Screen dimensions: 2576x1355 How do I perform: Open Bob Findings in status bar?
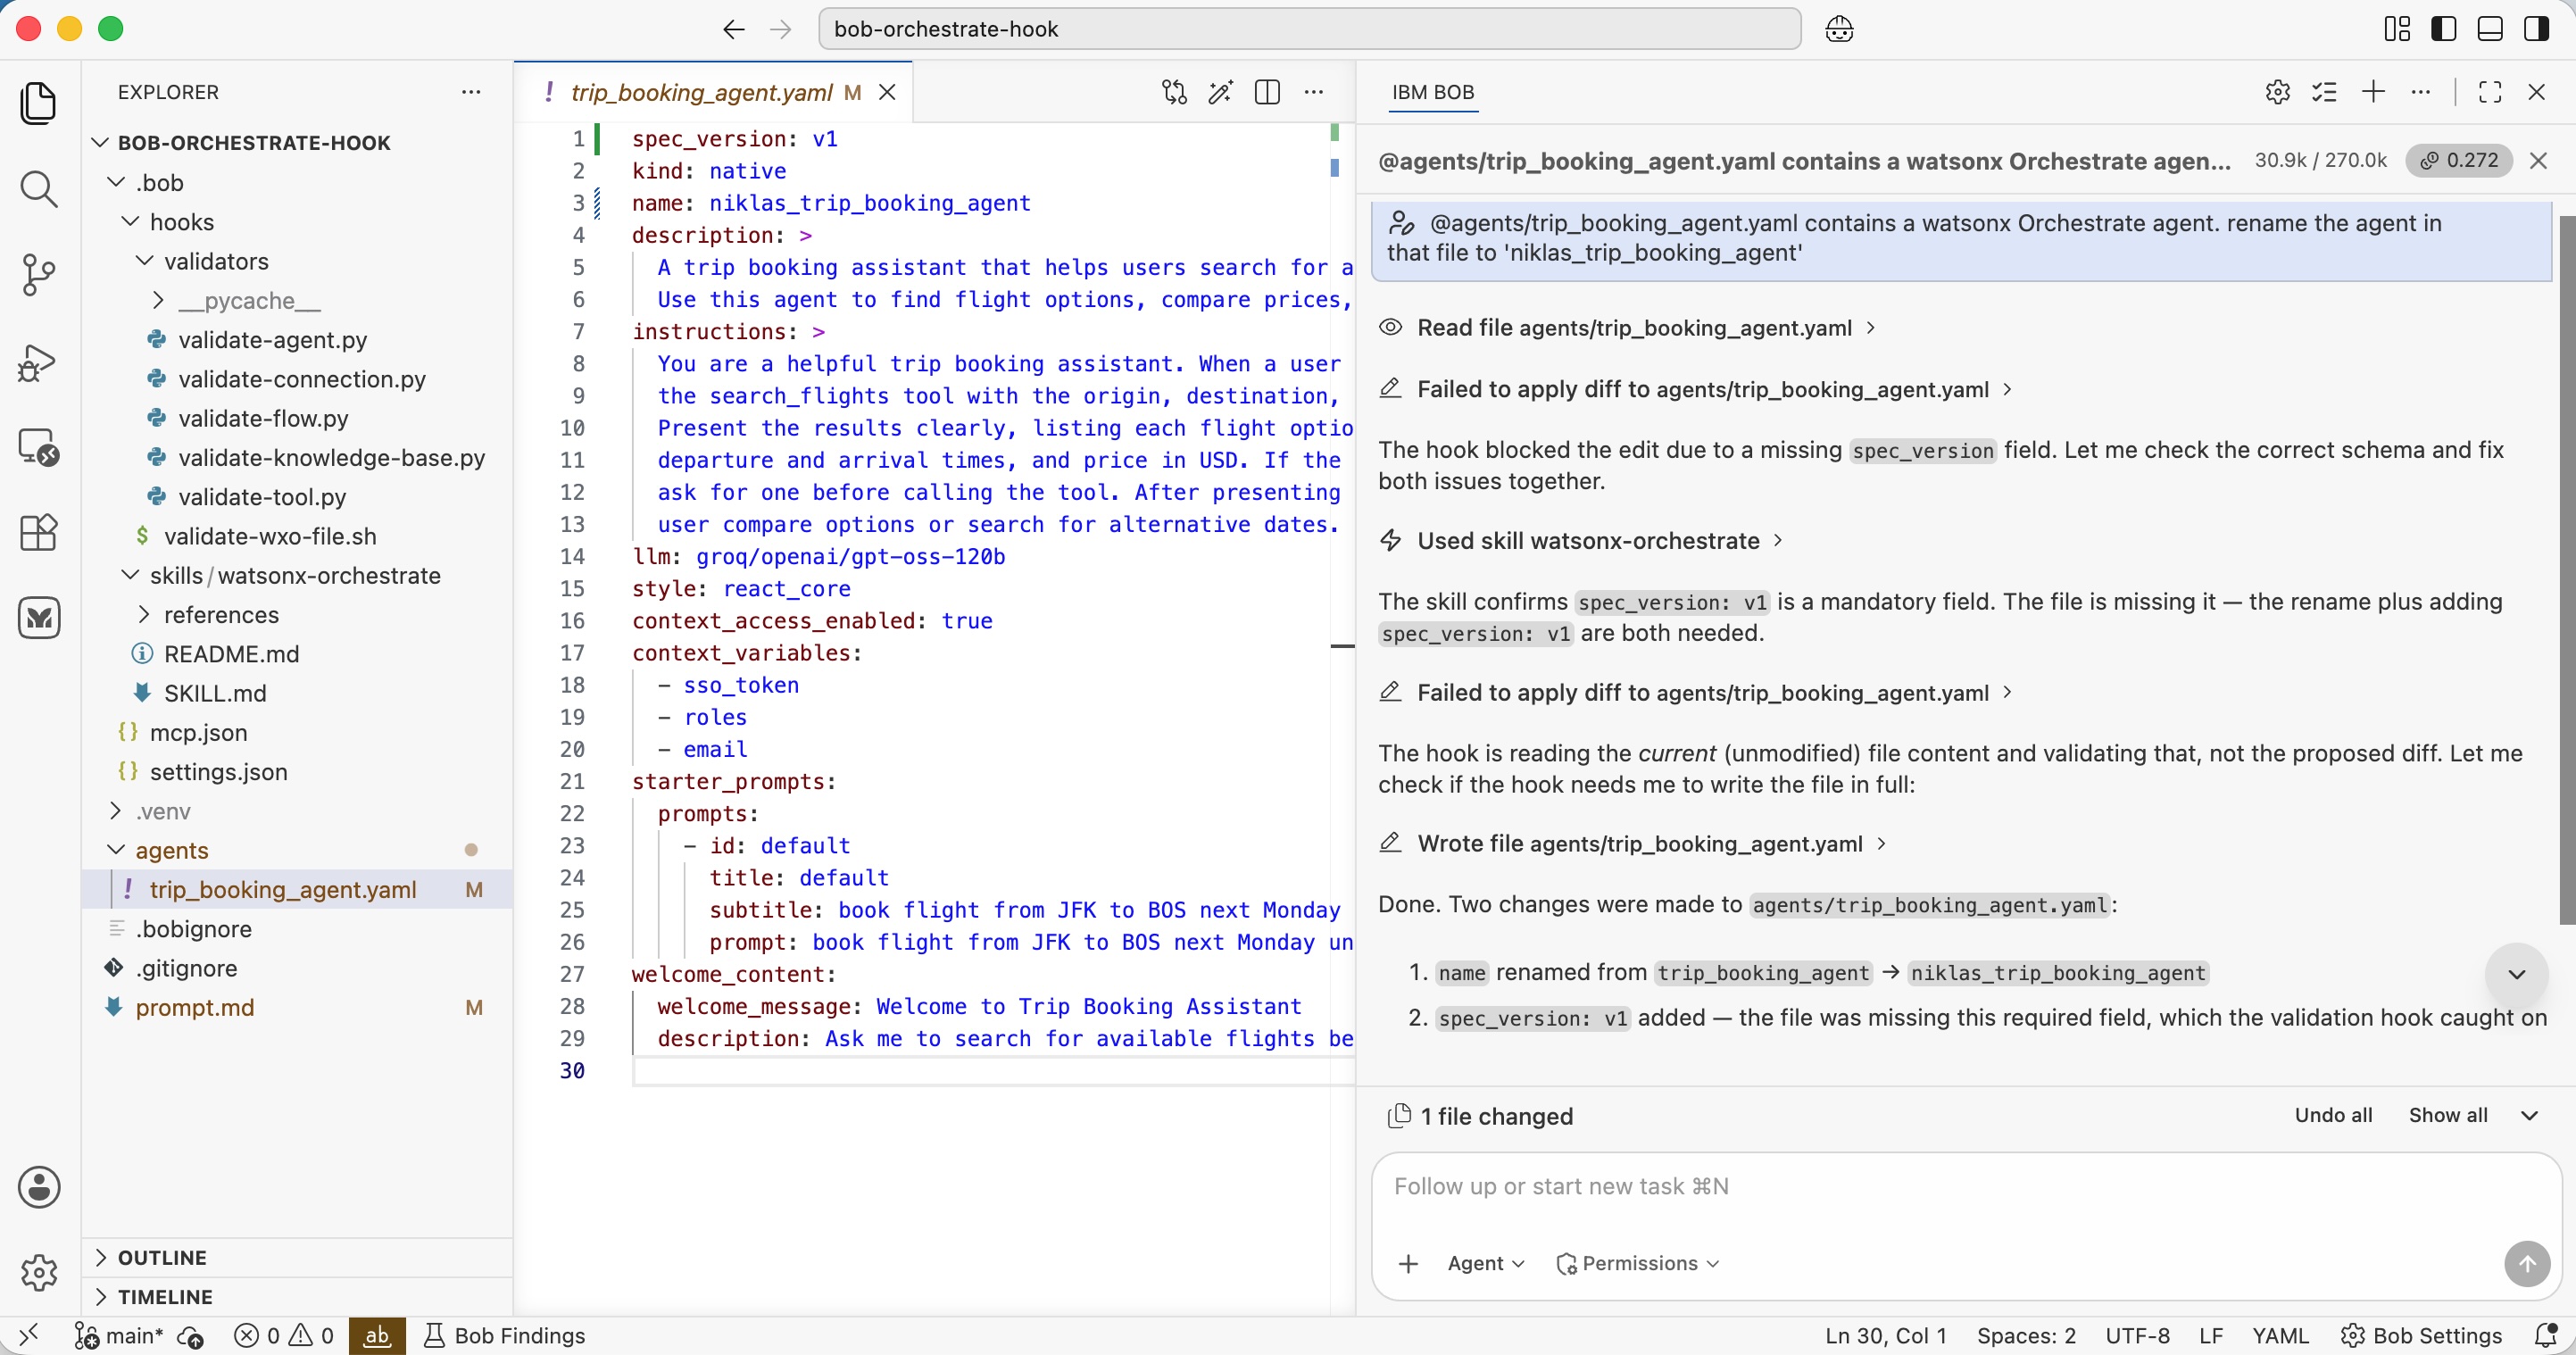[504, 1335]
